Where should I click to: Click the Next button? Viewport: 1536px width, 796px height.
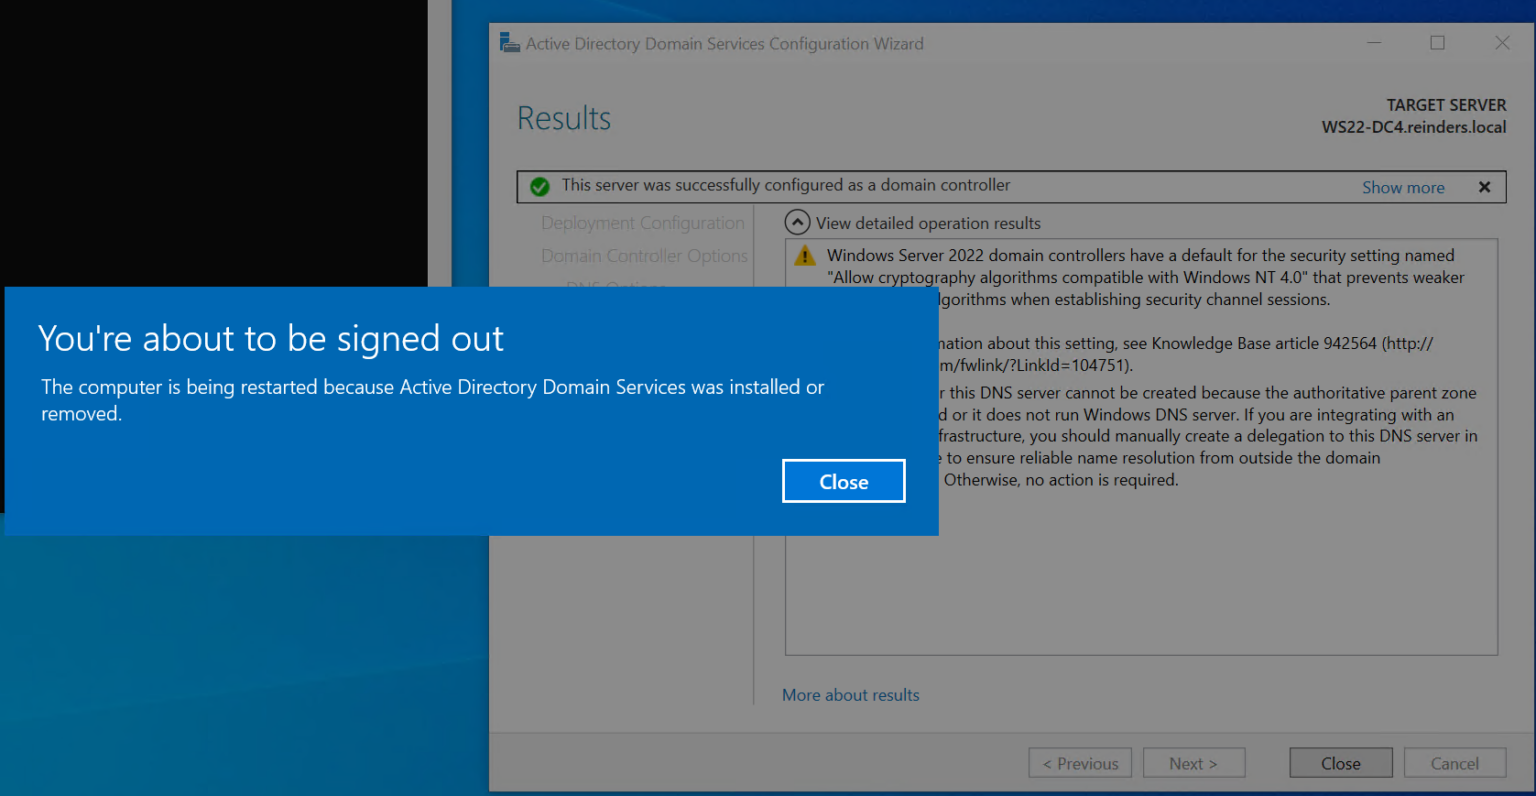[1194, 762]
